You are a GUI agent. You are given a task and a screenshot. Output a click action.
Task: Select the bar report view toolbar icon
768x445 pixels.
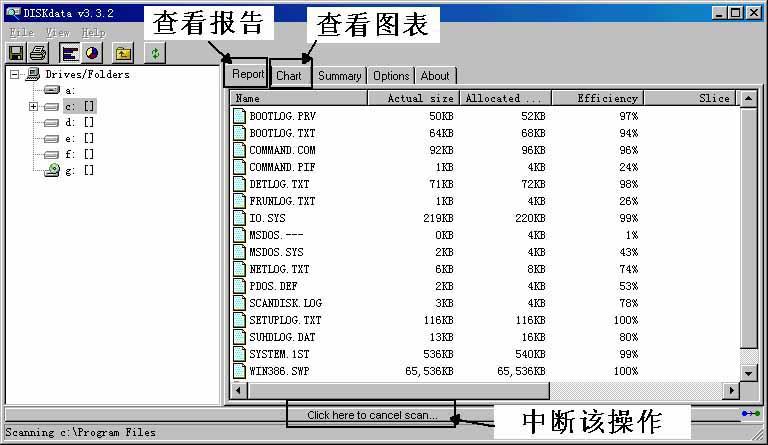(70, 53)
